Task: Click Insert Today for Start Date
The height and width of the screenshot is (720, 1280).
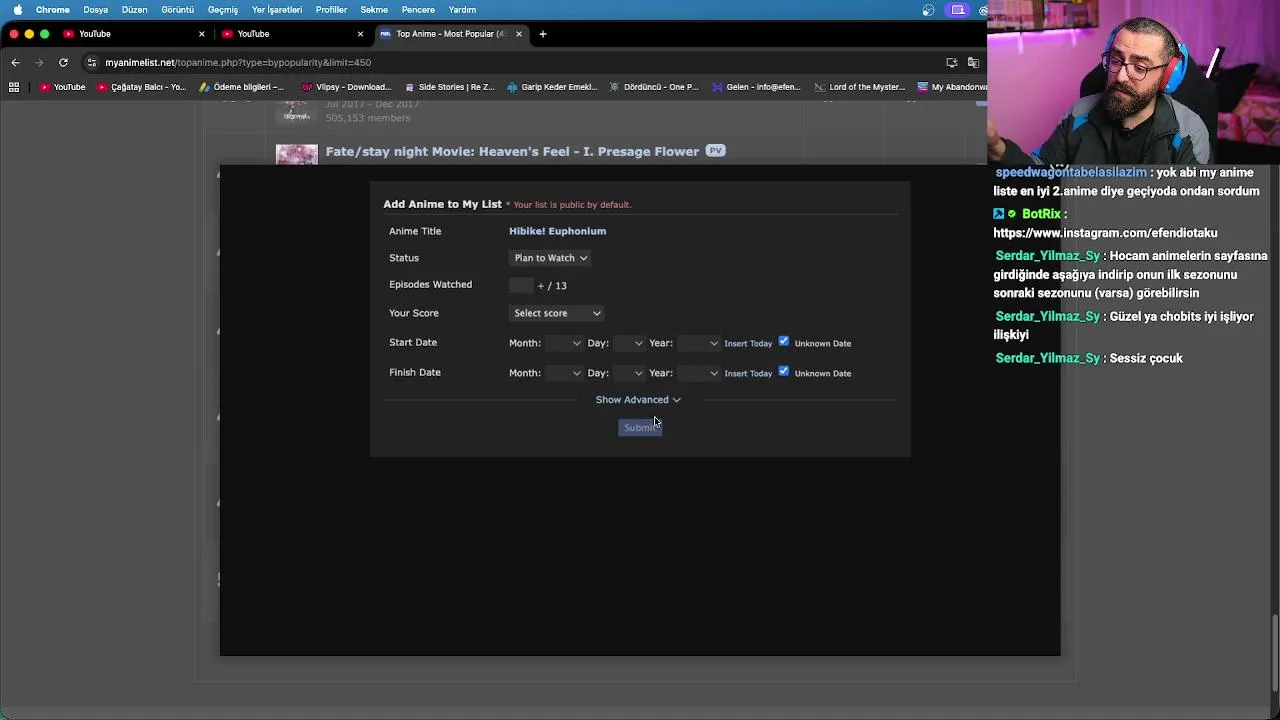Action: point(748,343)
